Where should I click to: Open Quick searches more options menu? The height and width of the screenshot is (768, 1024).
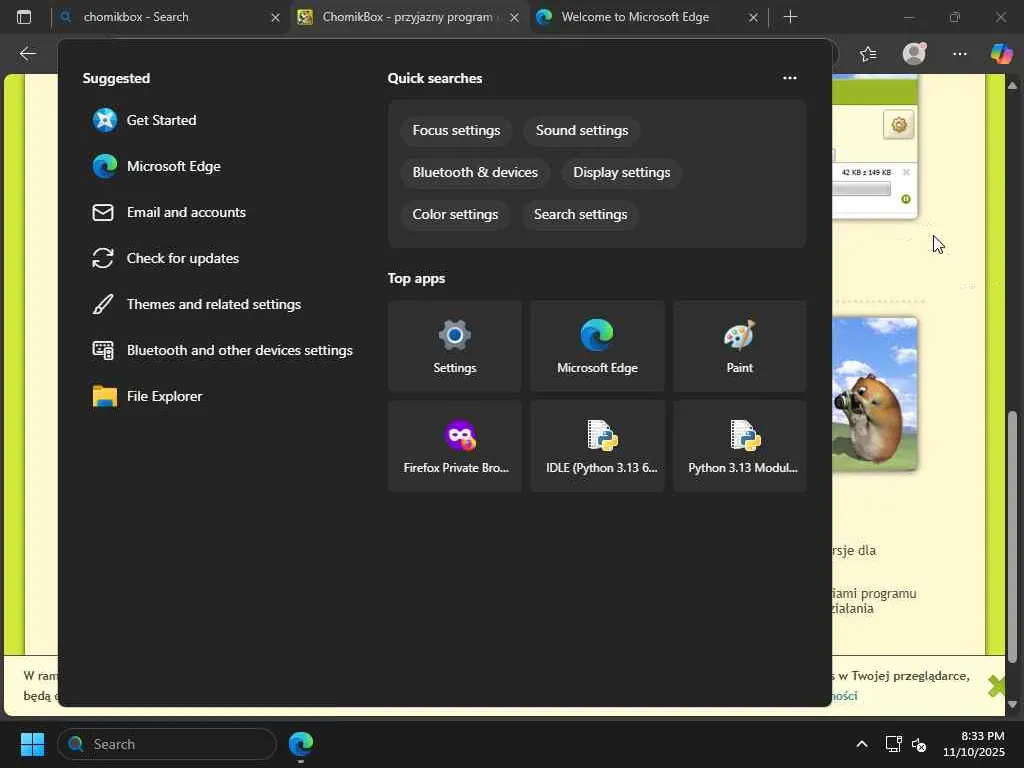pyautogui.click(x=790, y=78)
